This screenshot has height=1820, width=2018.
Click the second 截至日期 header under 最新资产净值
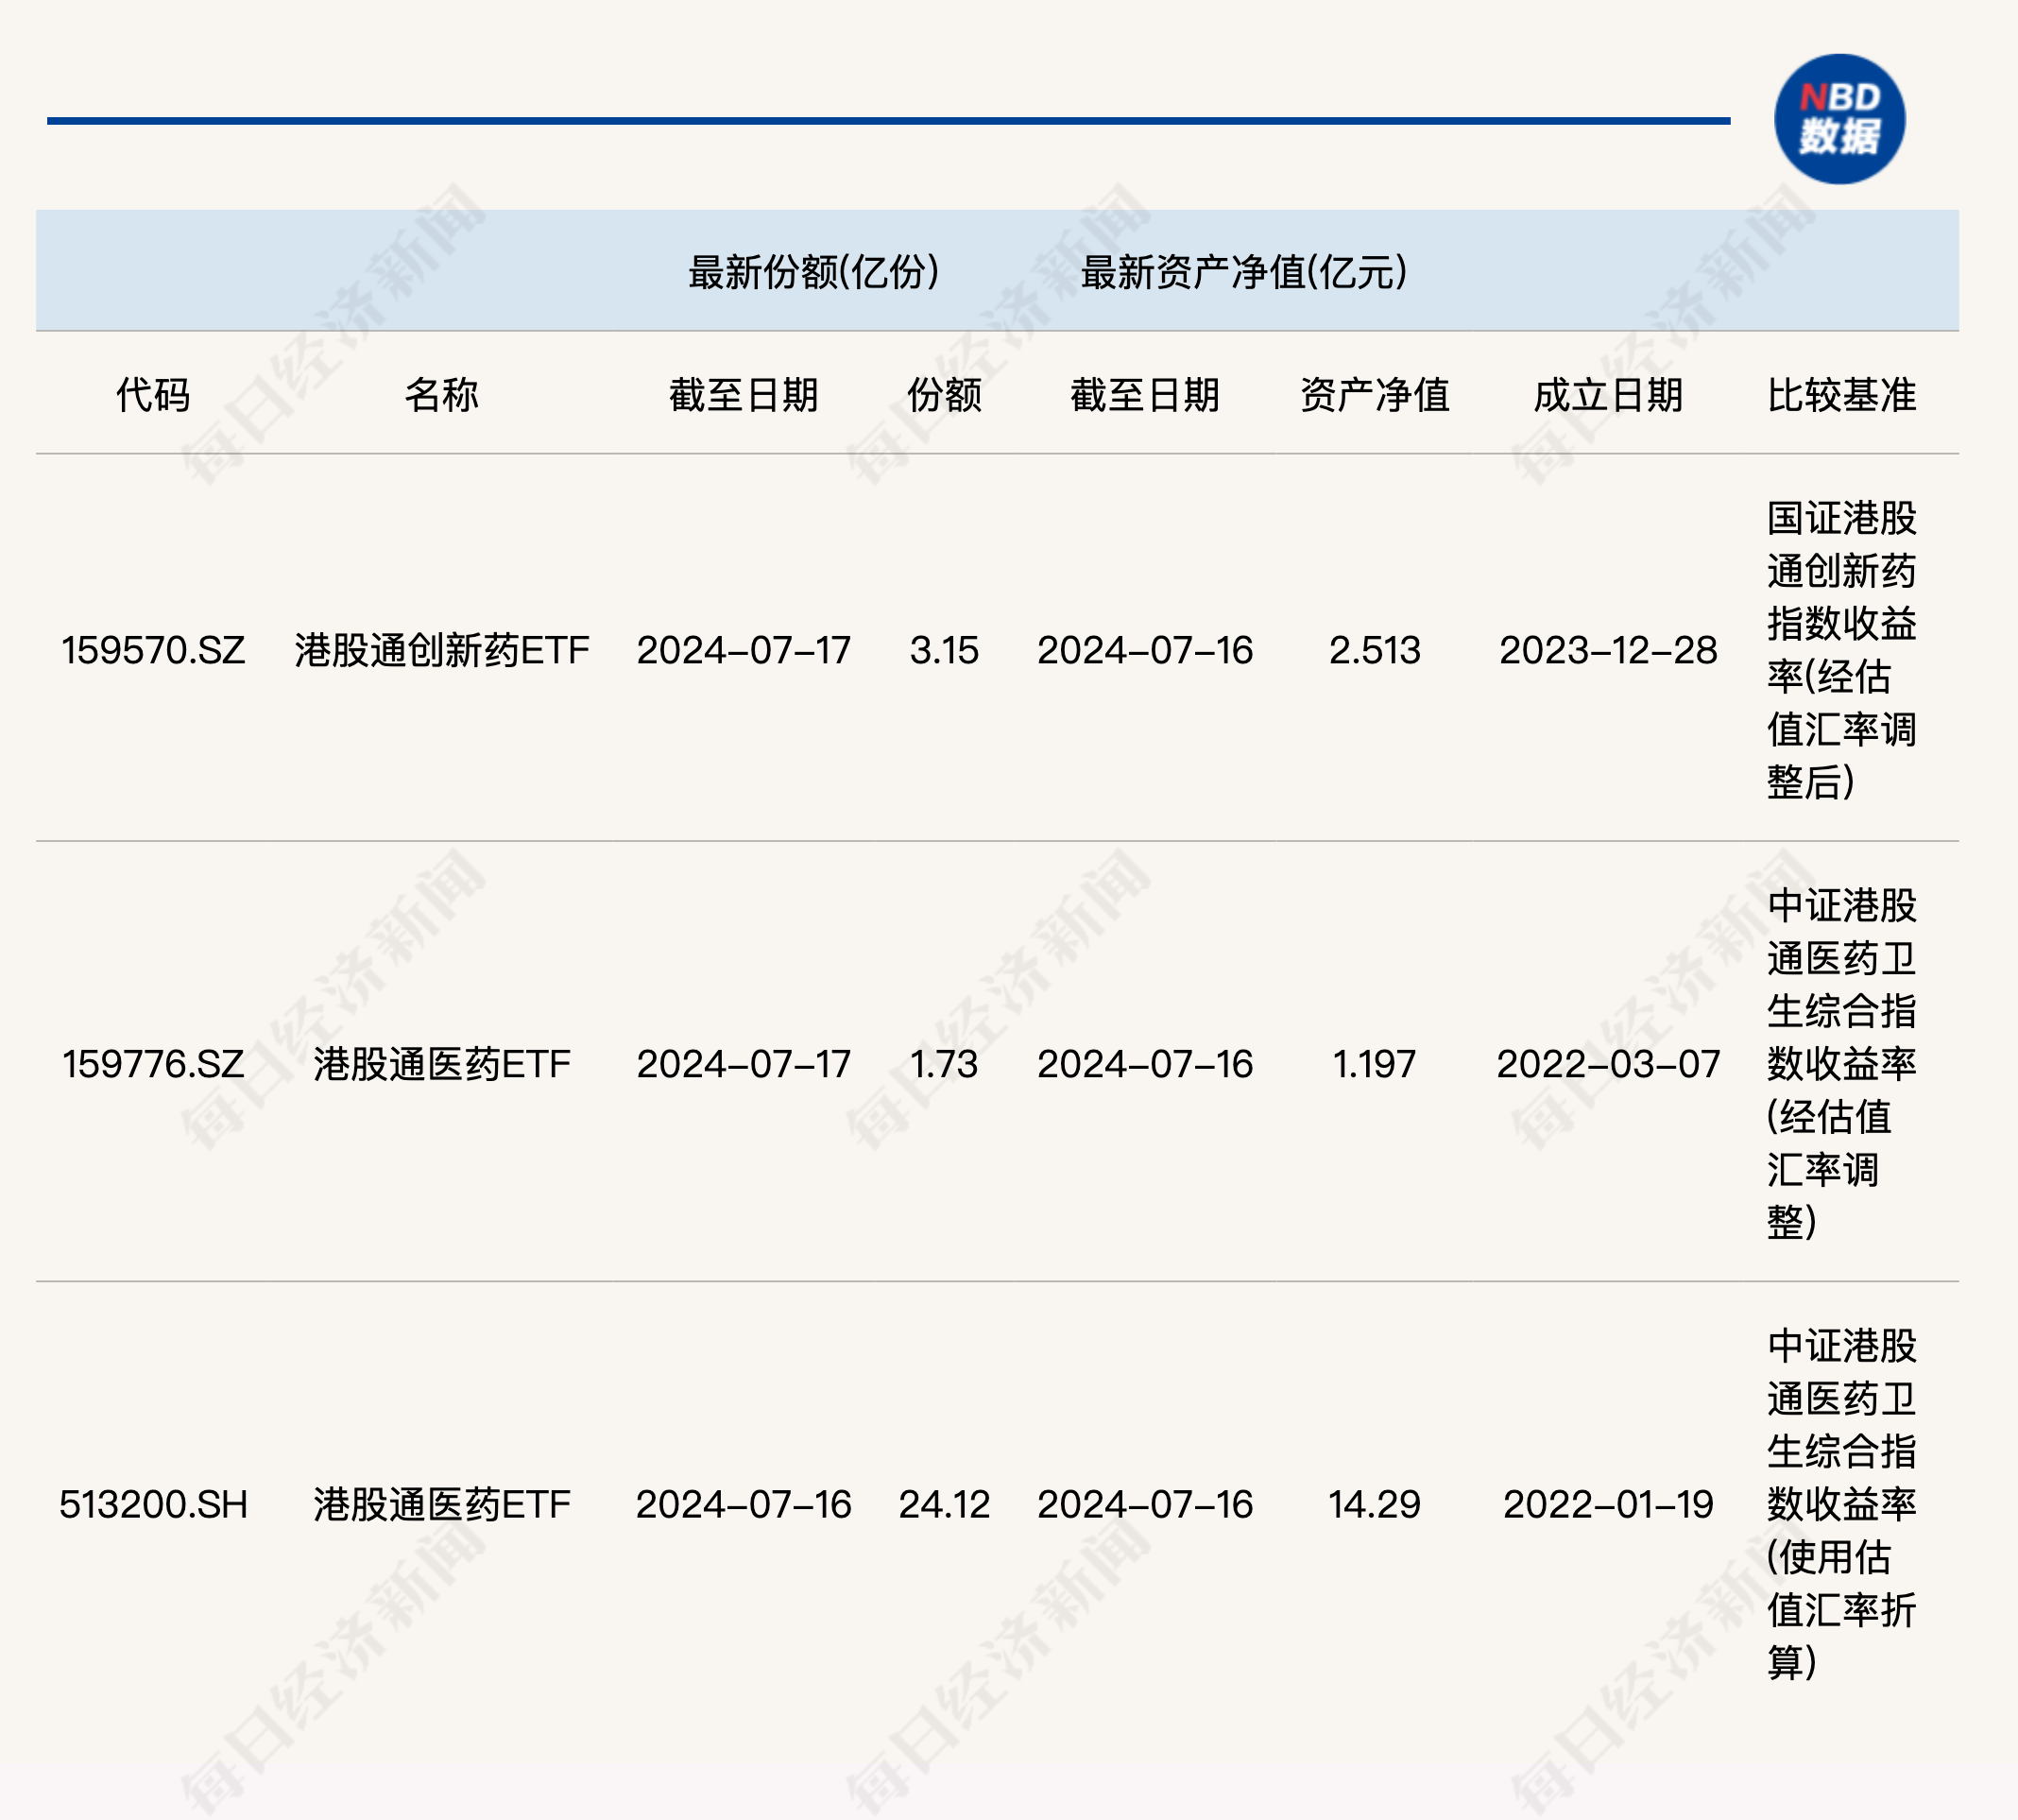(x=1145, y=395)
